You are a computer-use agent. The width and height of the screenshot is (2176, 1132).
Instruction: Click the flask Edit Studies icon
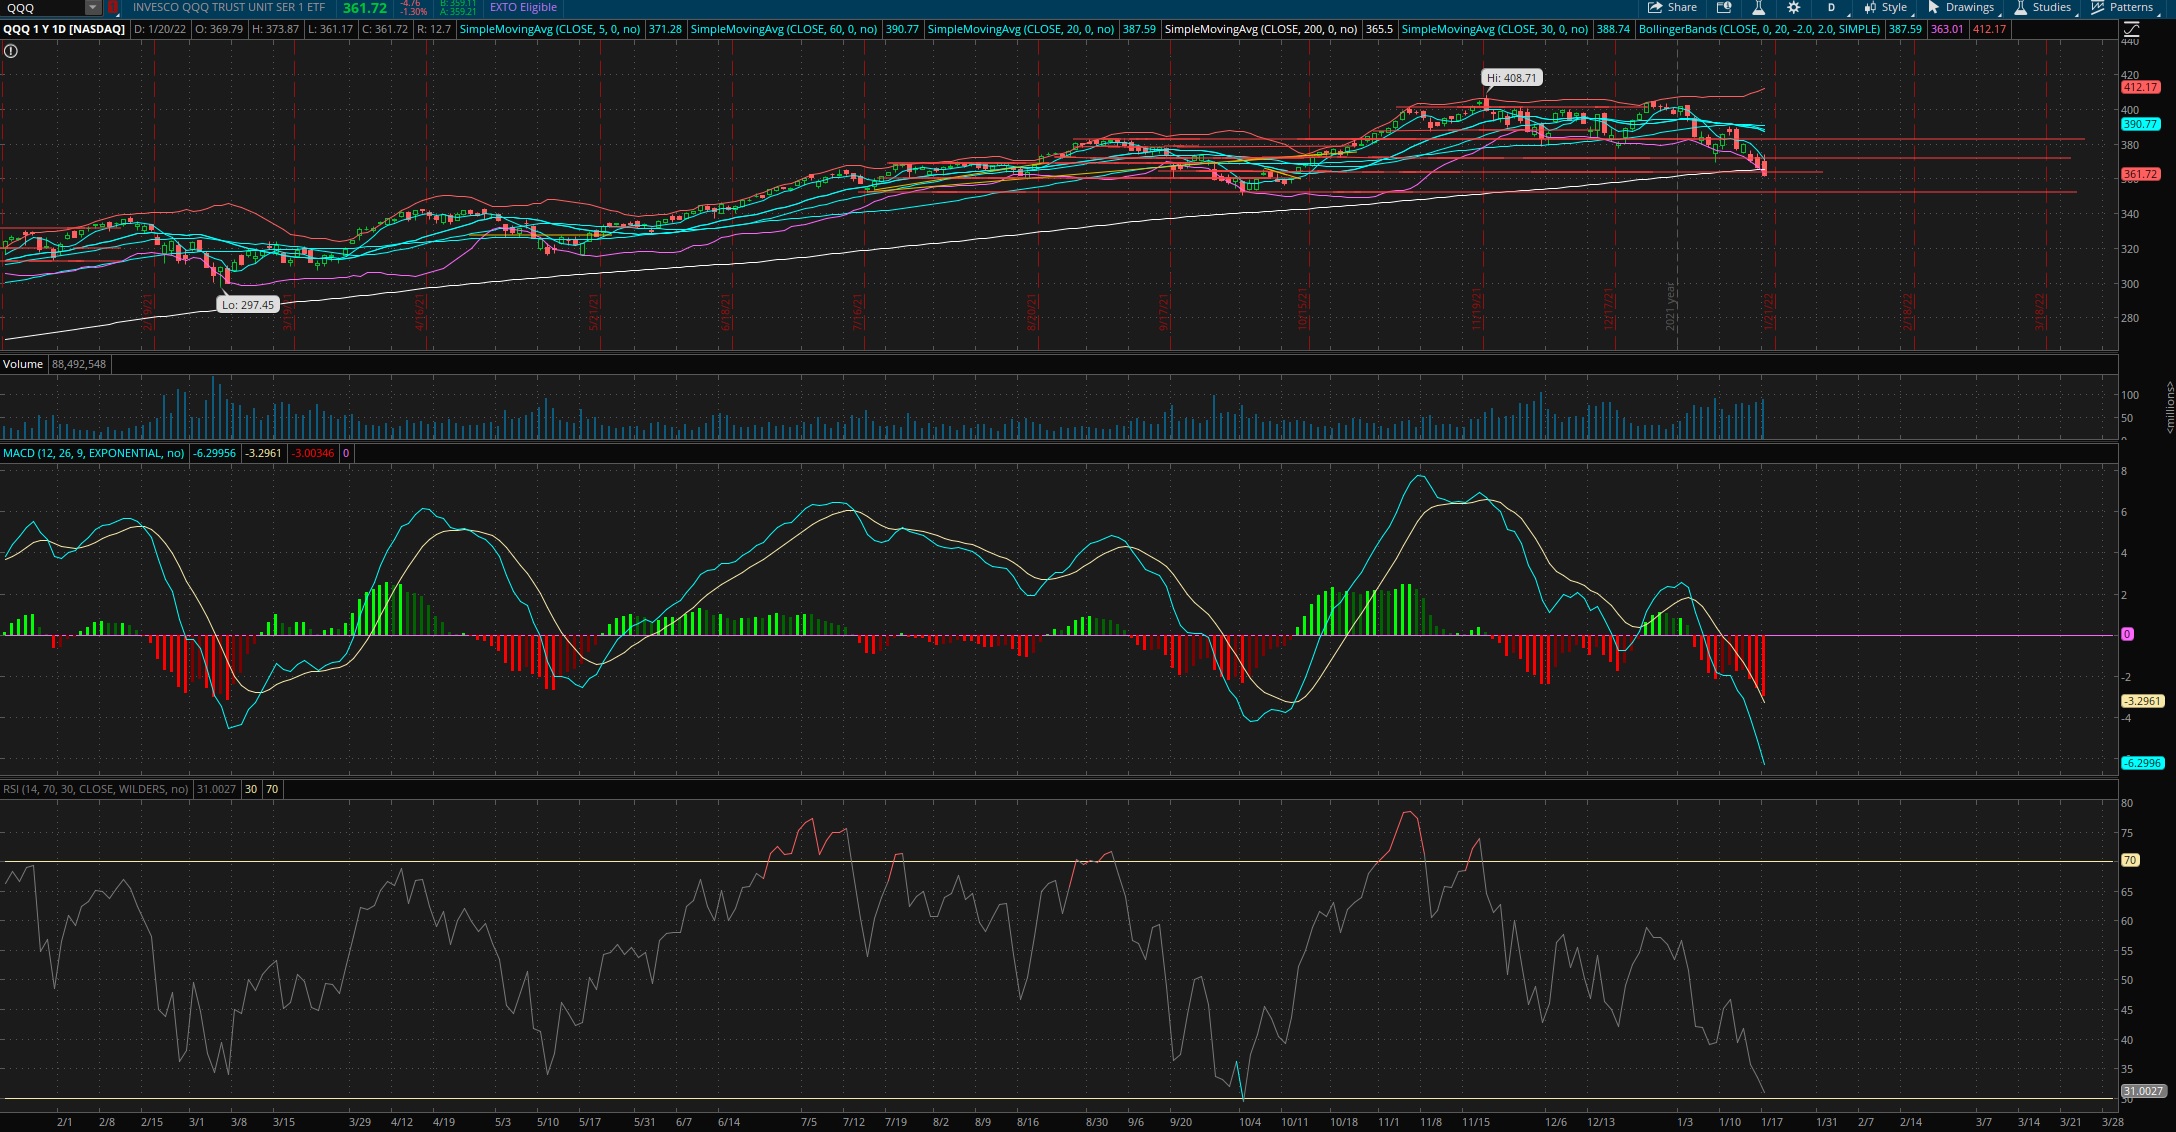[x=1758, y=7]
